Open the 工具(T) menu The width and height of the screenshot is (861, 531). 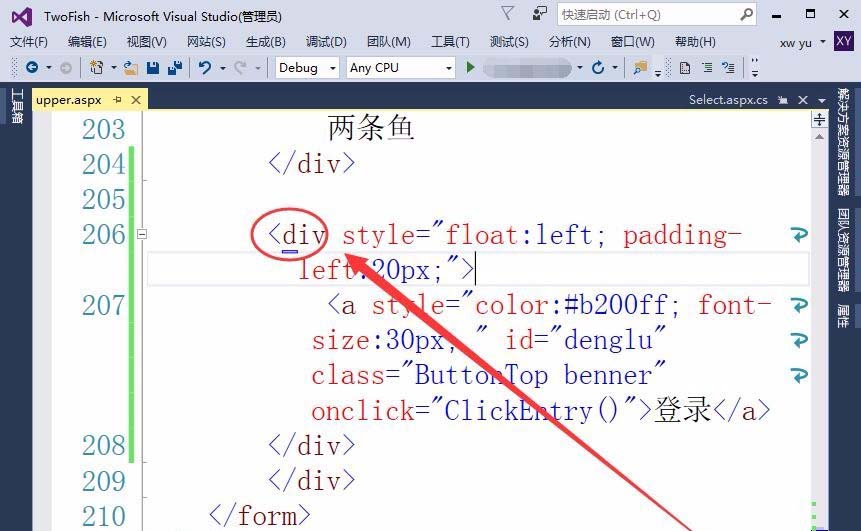450,42
